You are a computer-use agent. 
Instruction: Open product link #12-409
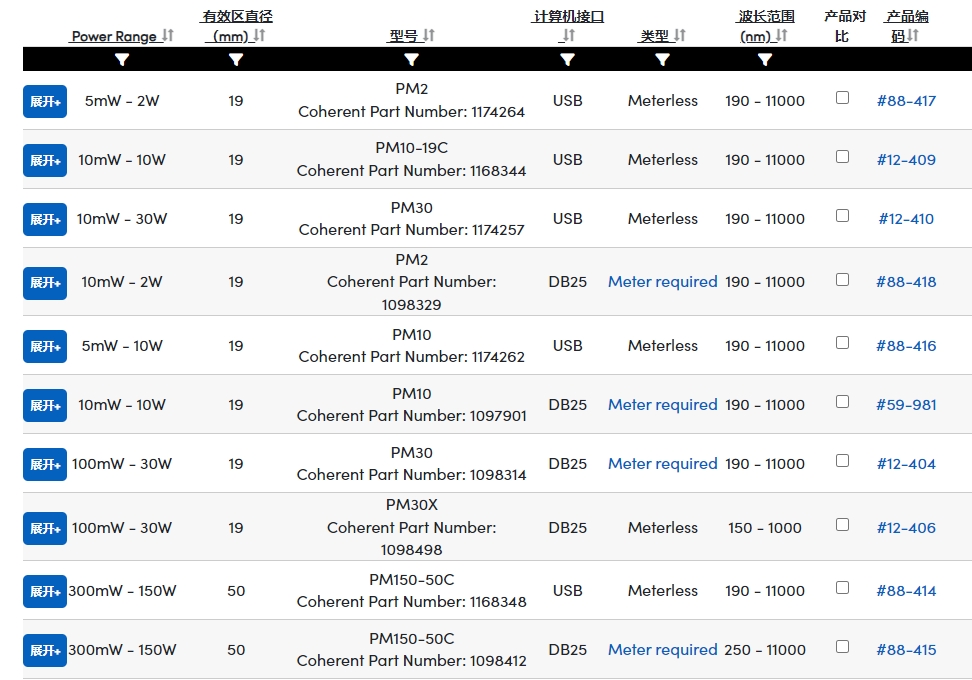click(x=906, y=160)
